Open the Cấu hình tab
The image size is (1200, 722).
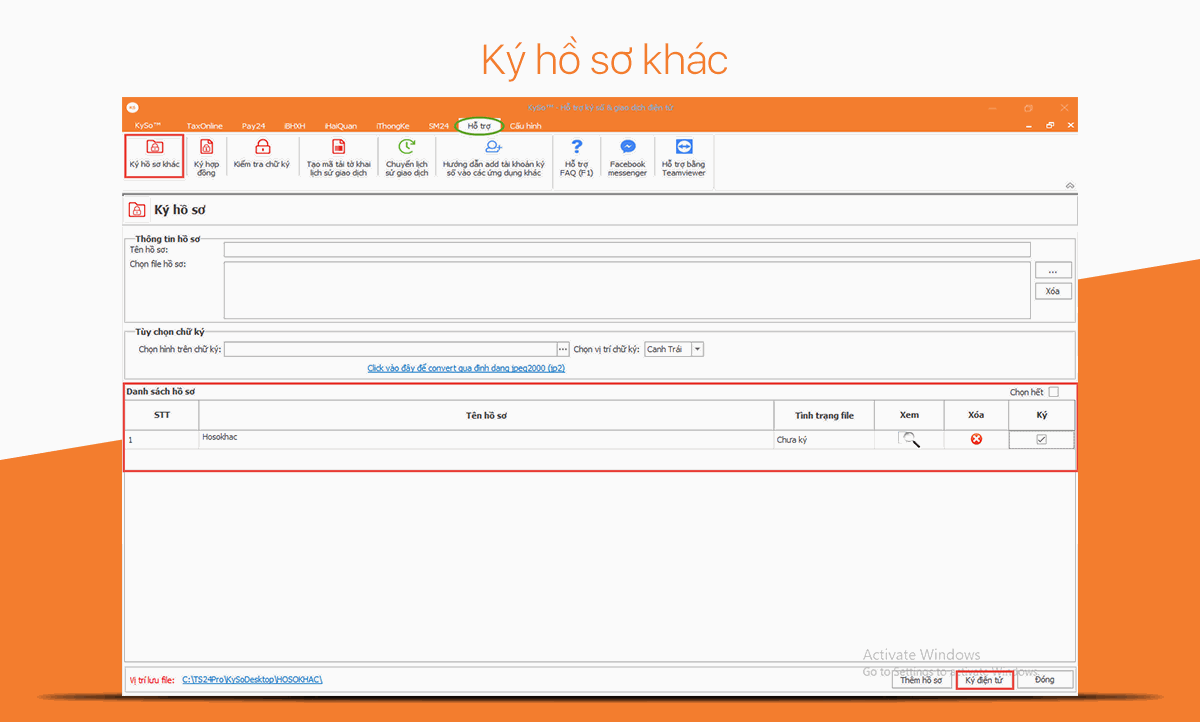point(525,126)
